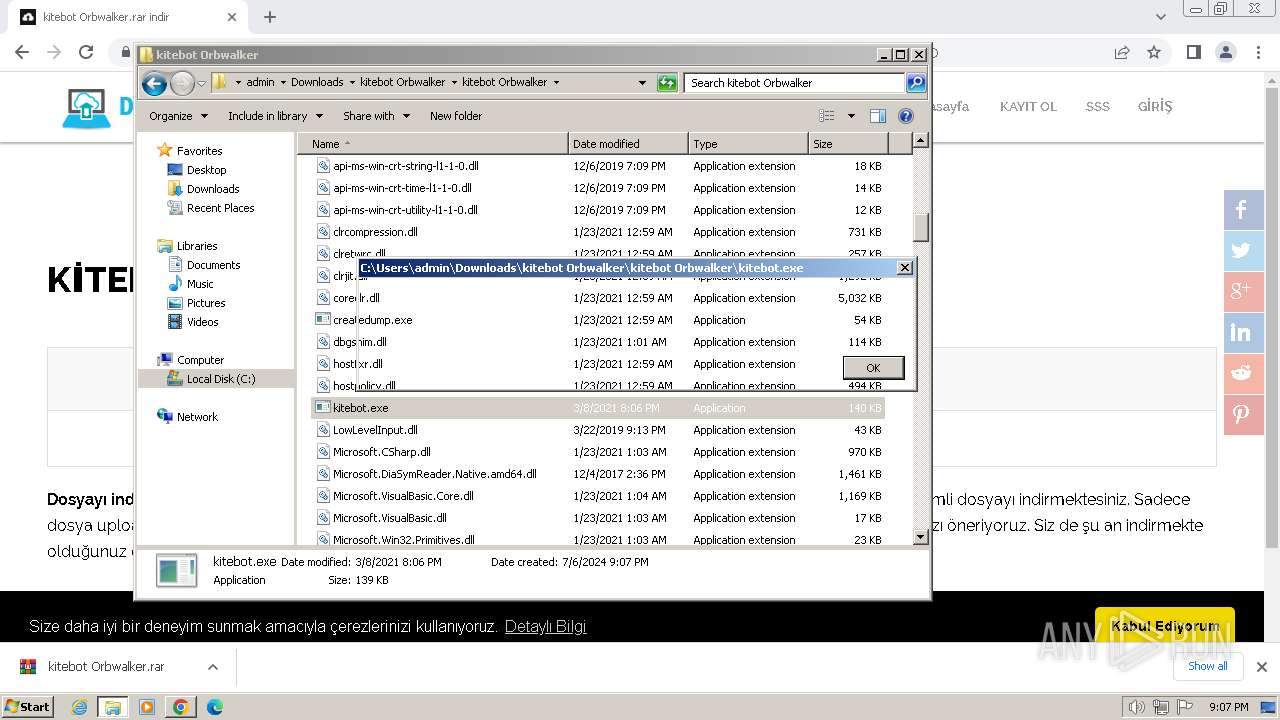Screen dimensions: 1280x720
Task: Sort by Type column header
Action: coord(748,144)
